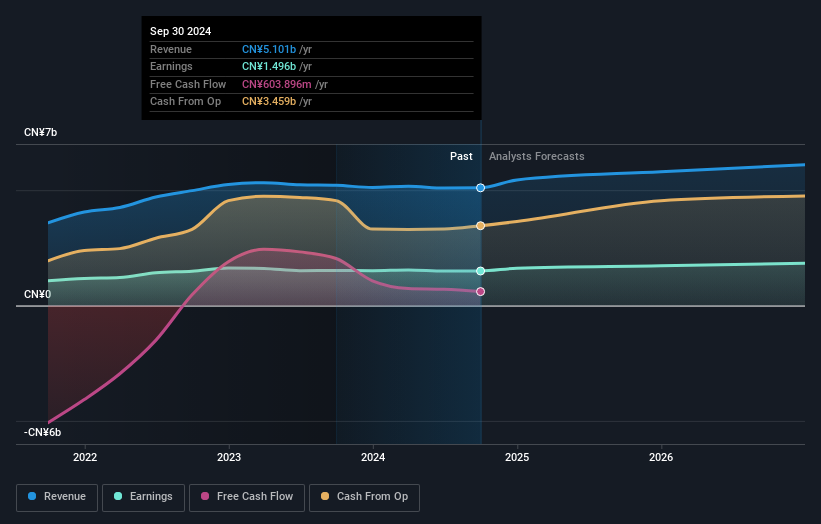Image resolution: width=821 pixels, height=524 pixels.
Task: Select the pink Free Cash Flow data point
Action: tap(480, 292)
